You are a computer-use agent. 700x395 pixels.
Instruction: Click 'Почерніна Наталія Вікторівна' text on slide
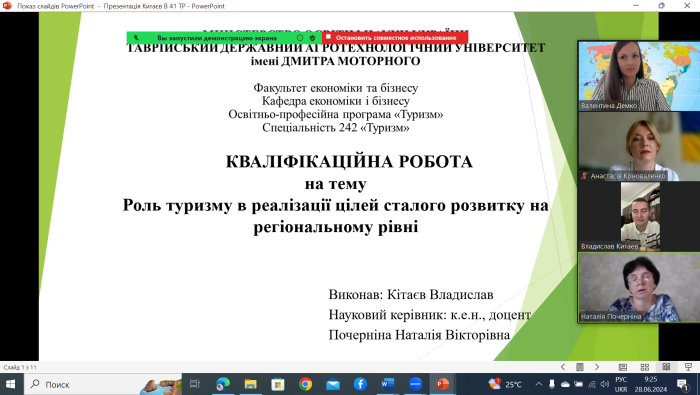pos(419,335)
